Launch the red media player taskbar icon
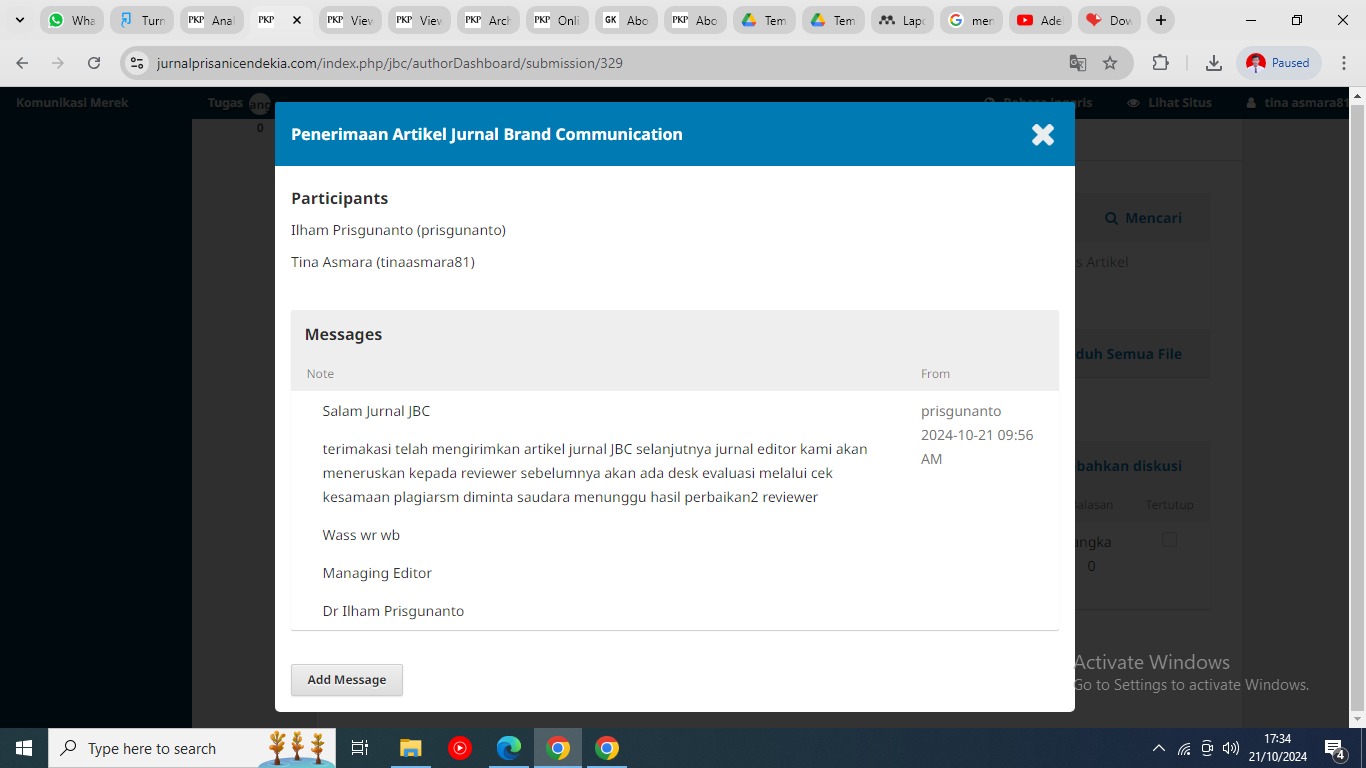The height and width of the screenshot is (768, 1366). pyautogui.click(x=460, y=748)
